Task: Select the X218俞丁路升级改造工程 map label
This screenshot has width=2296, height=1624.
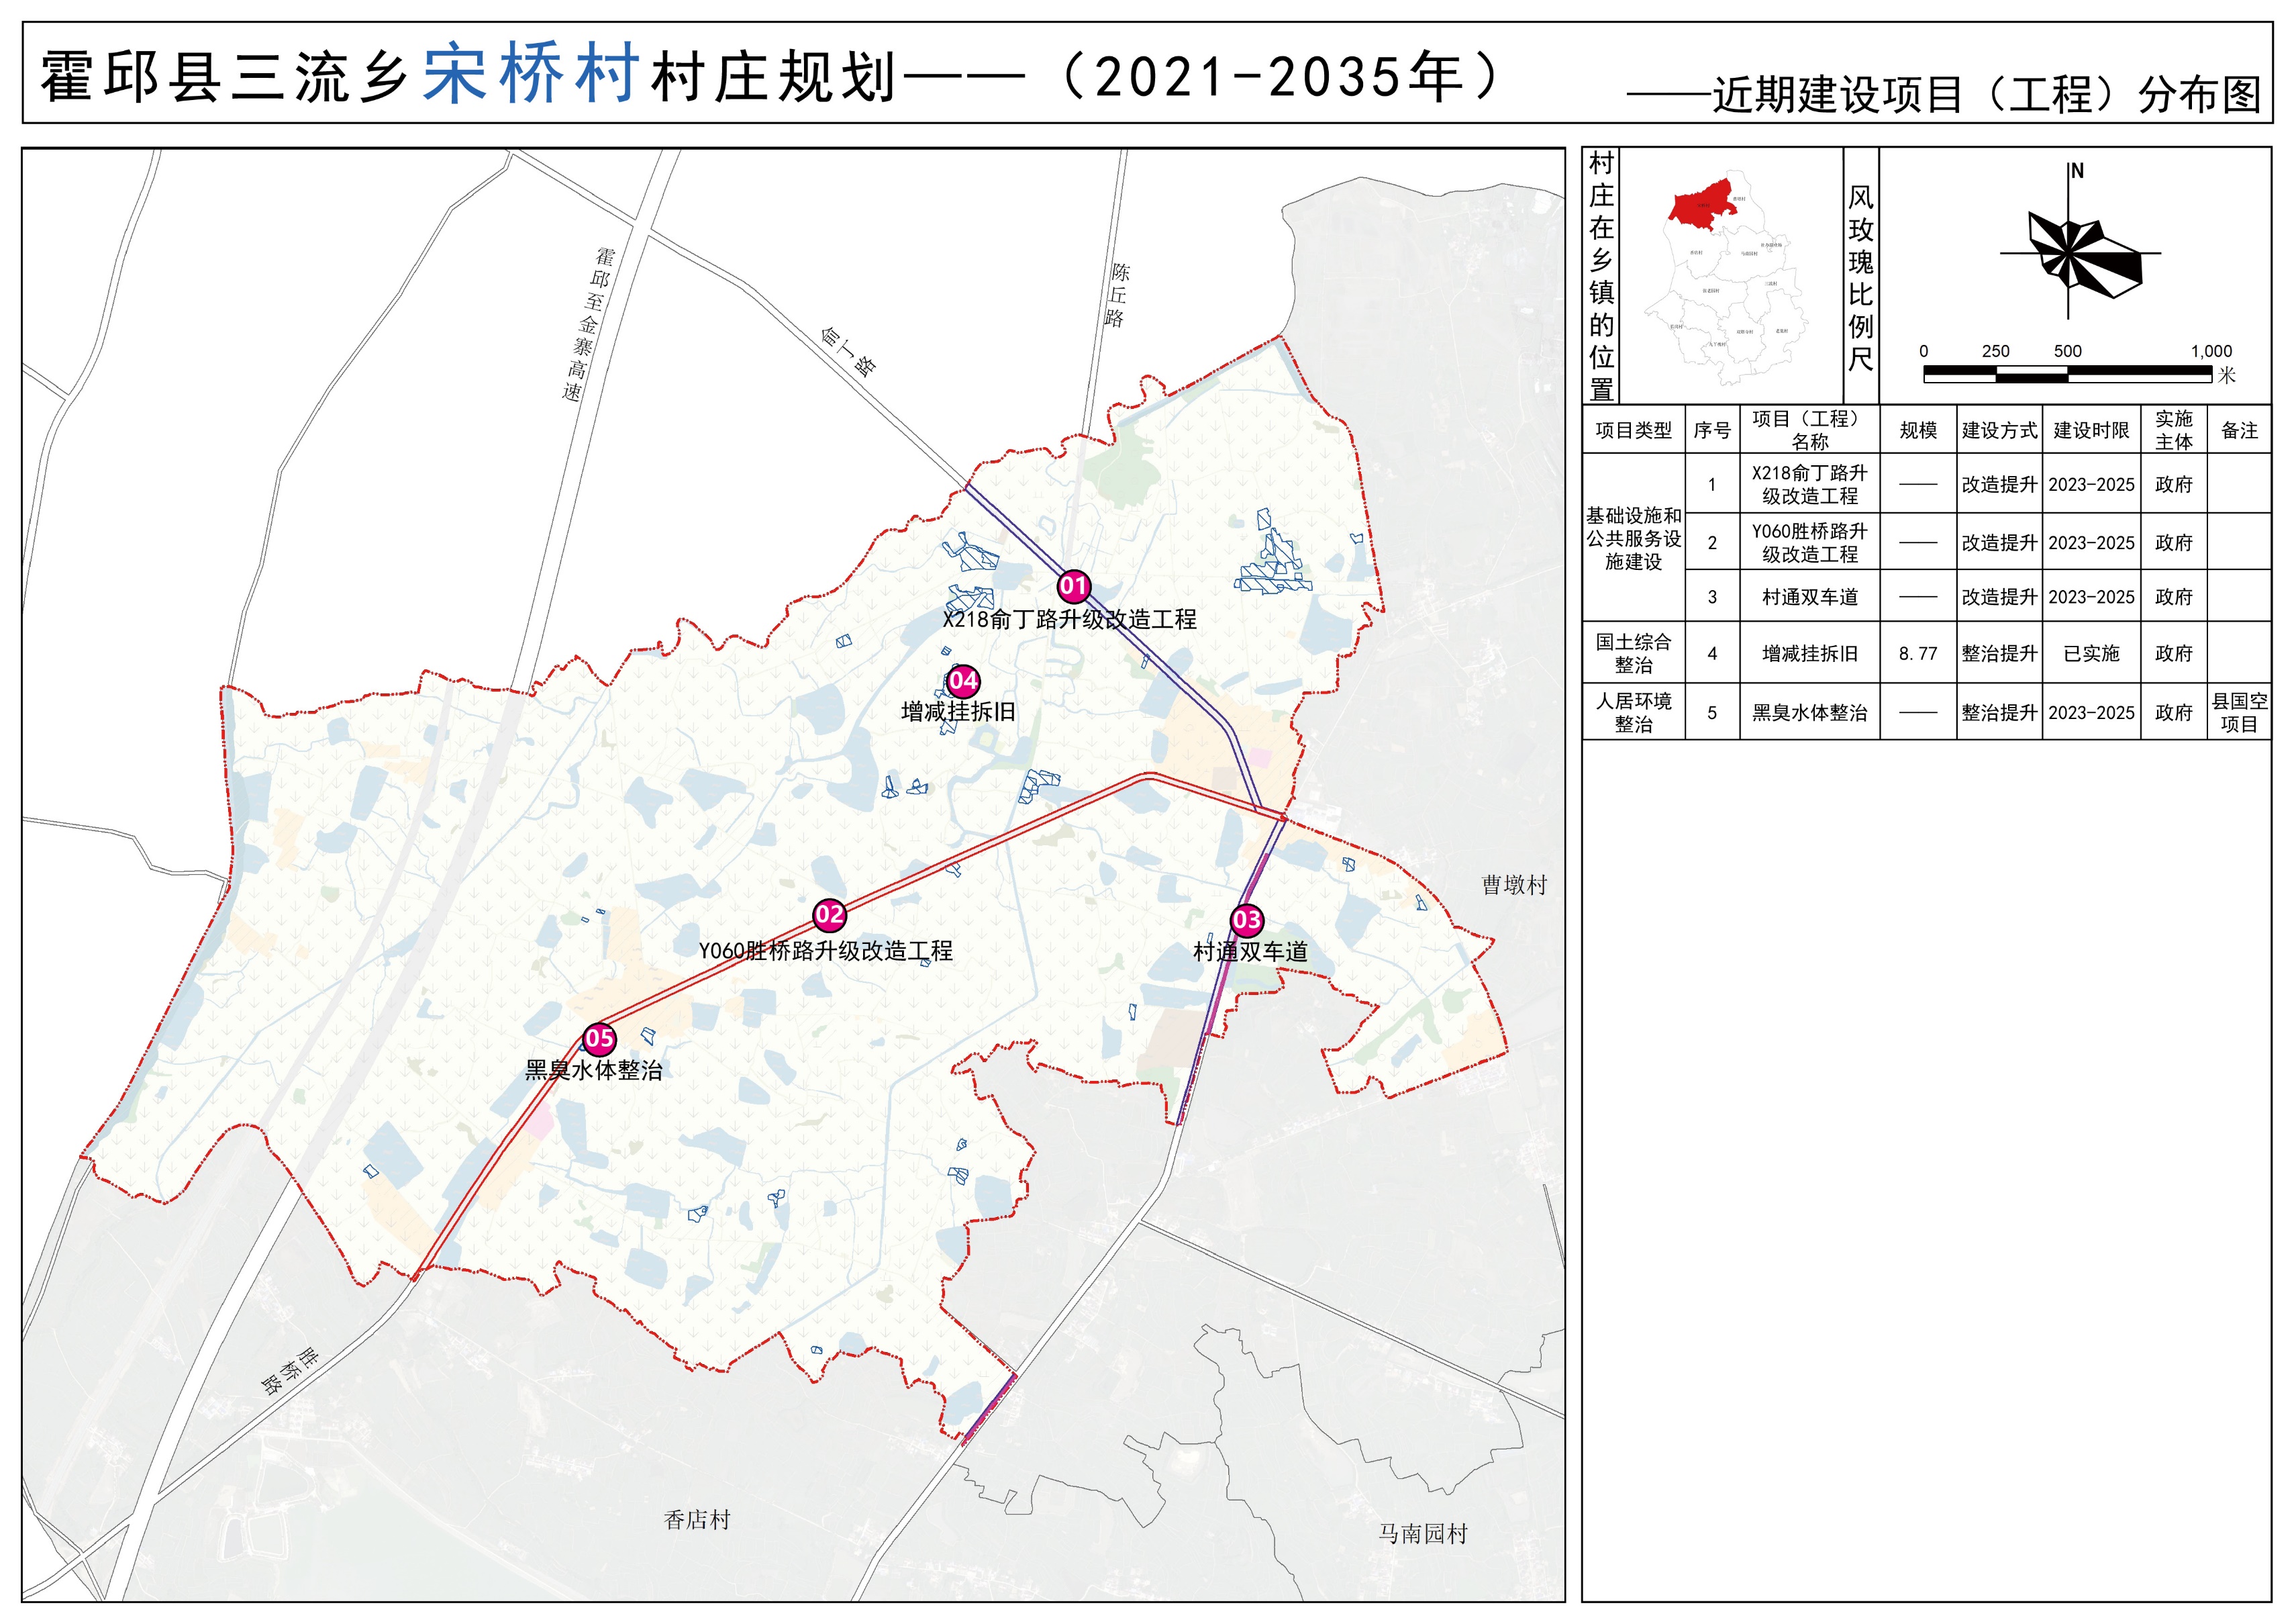Action: tap(1069, 620)
